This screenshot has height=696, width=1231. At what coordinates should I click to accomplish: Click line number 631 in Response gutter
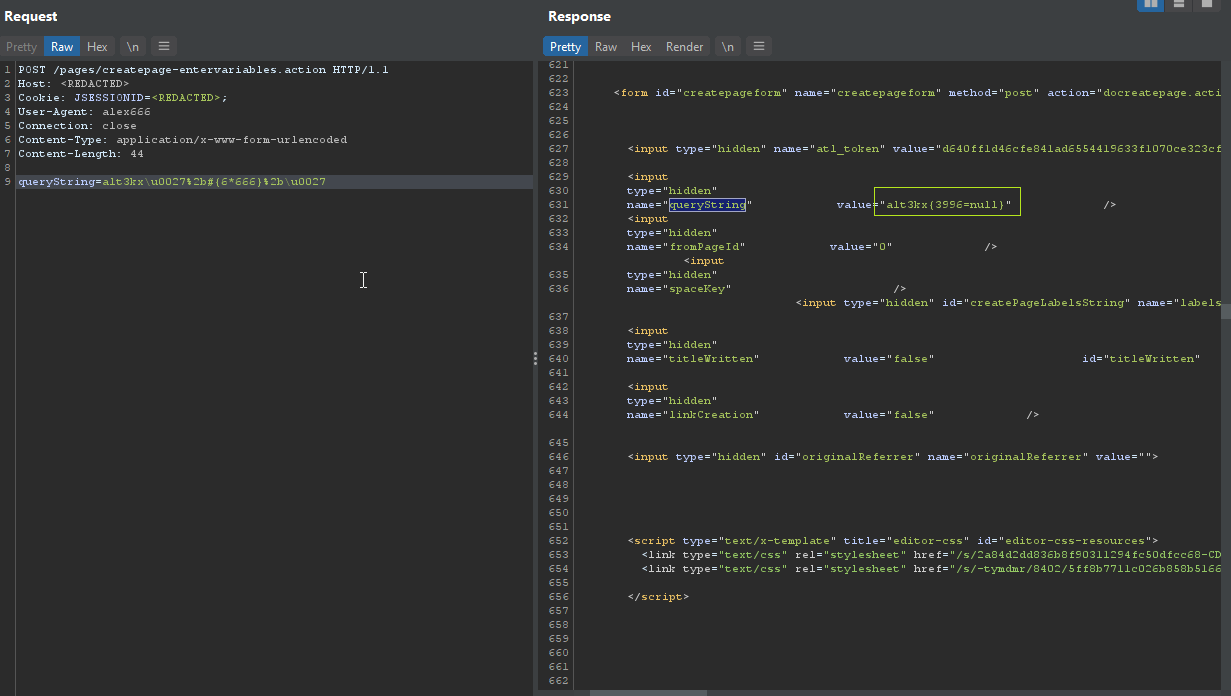558,205
